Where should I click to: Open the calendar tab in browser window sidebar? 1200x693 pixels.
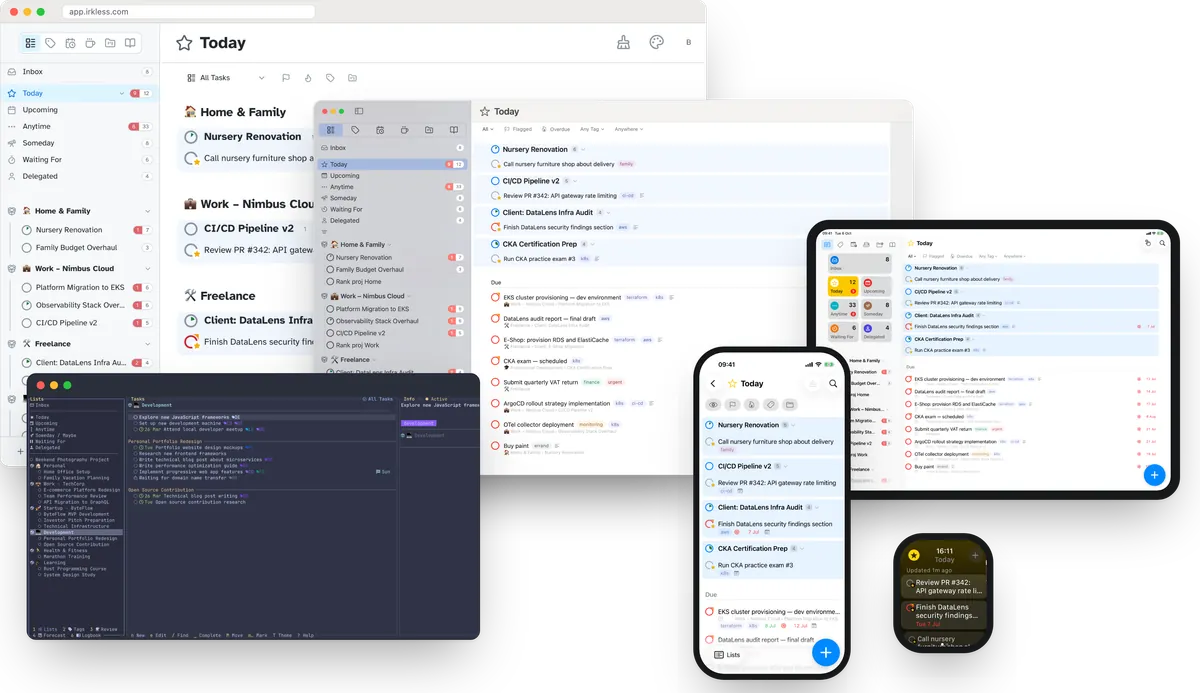click(x=70, y=44)
